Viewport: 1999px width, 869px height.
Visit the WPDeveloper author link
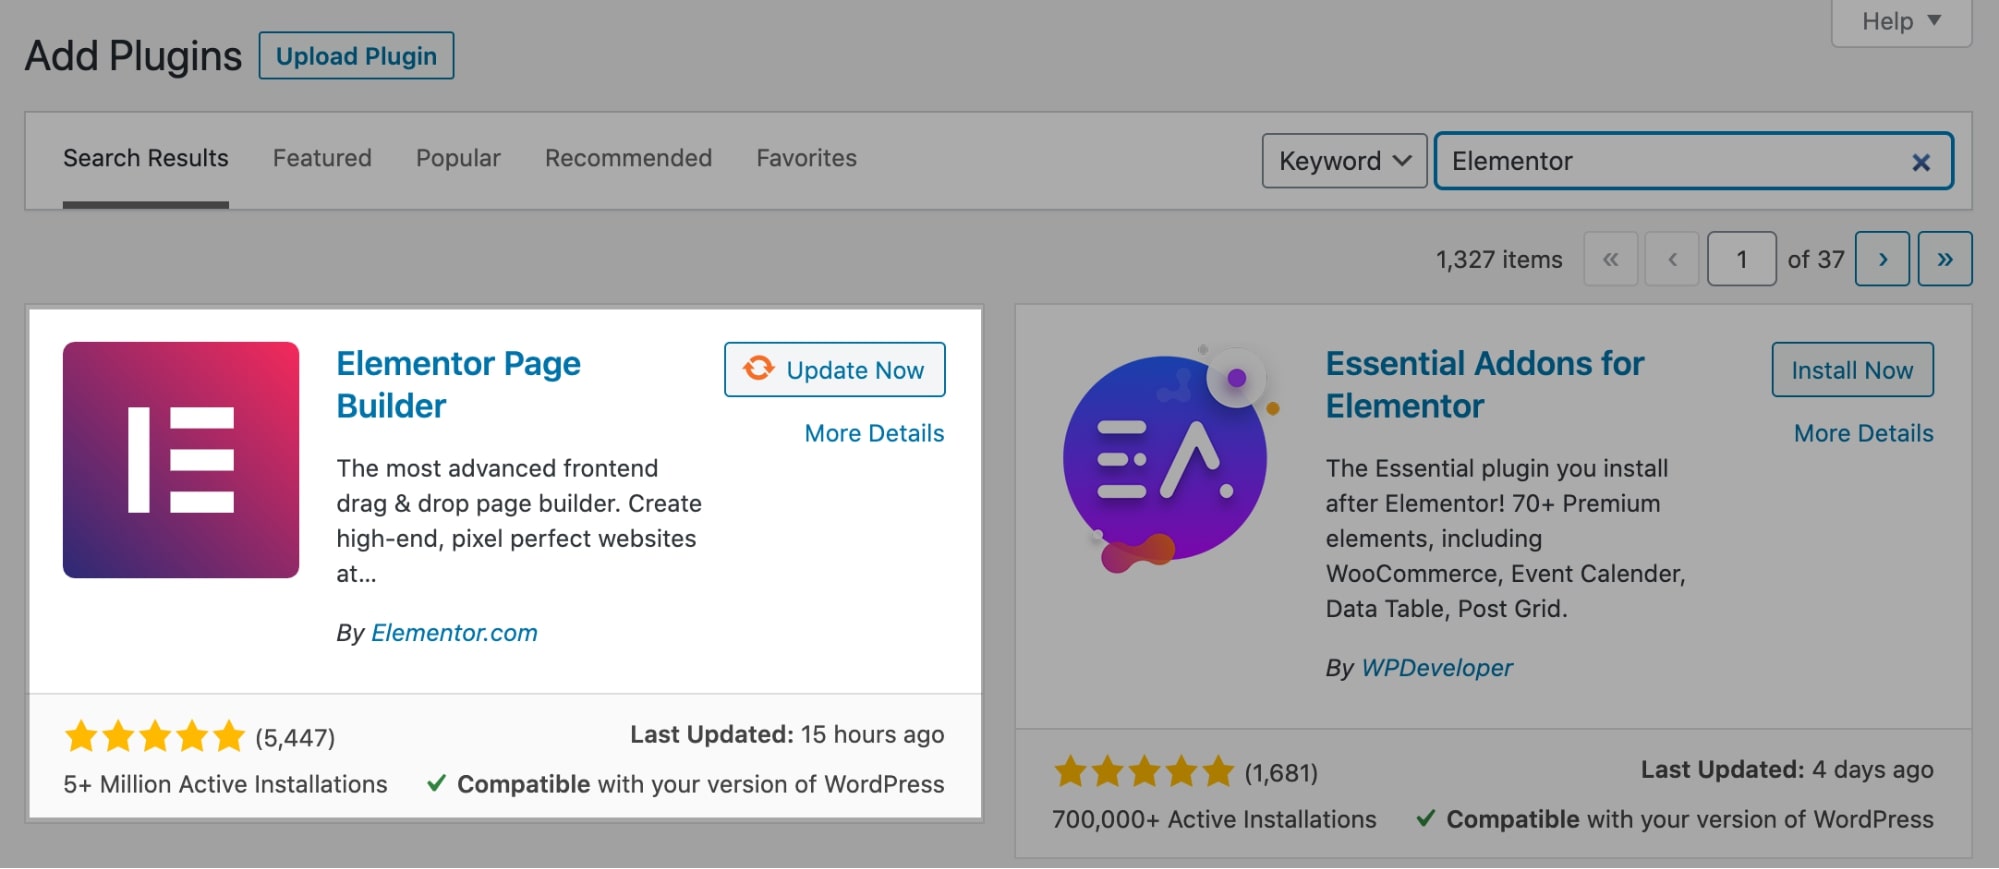tap(1437, 668)
